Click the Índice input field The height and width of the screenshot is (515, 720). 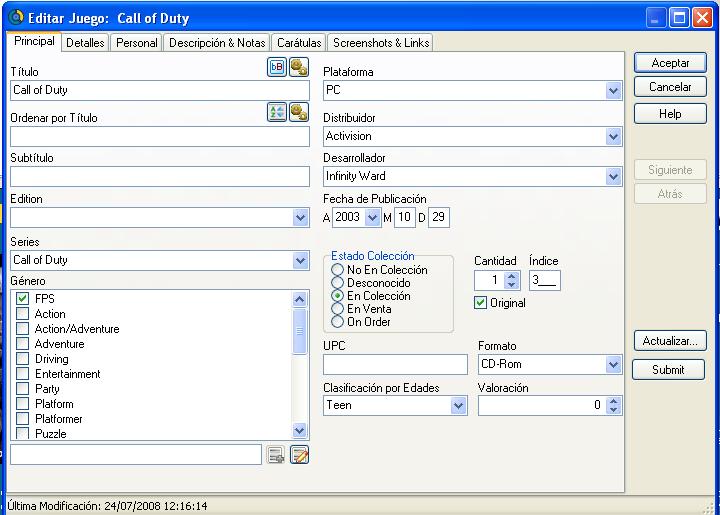point(545,280)
